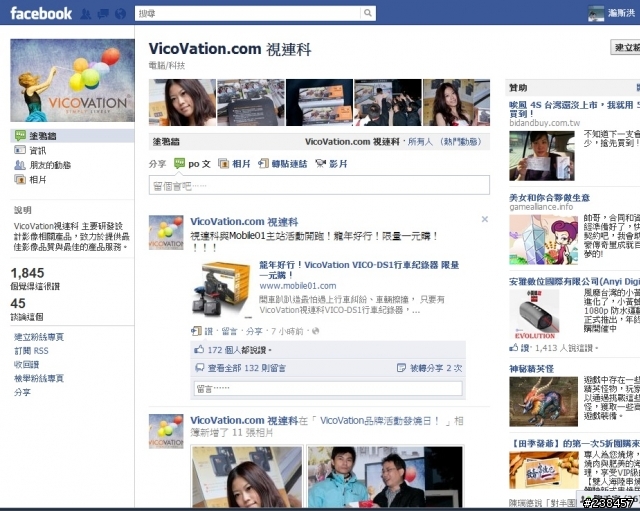Click the 收回讚 link
Image resolution: width=640 pixels, height=511 pixels.
tap(27, 364)
